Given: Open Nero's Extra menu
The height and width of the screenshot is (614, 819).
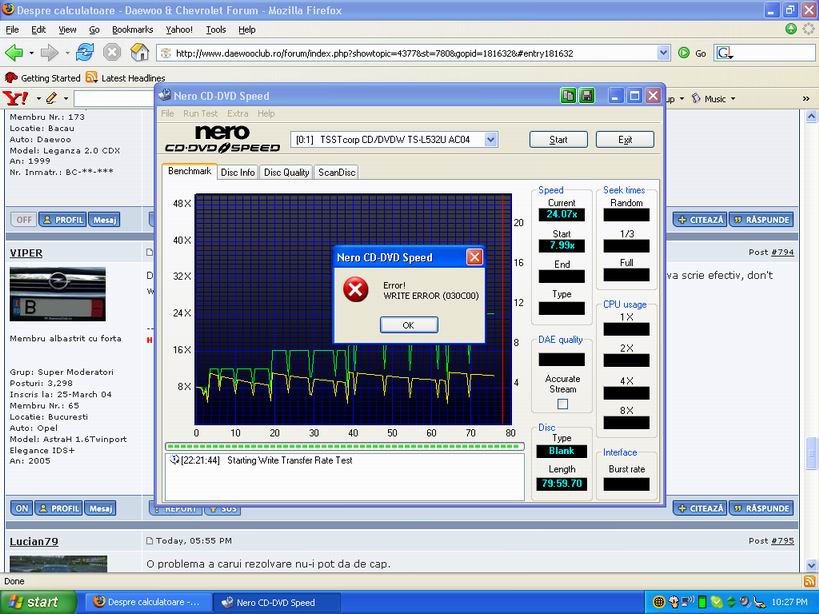Looking at the screenshot, I should 237,113.
